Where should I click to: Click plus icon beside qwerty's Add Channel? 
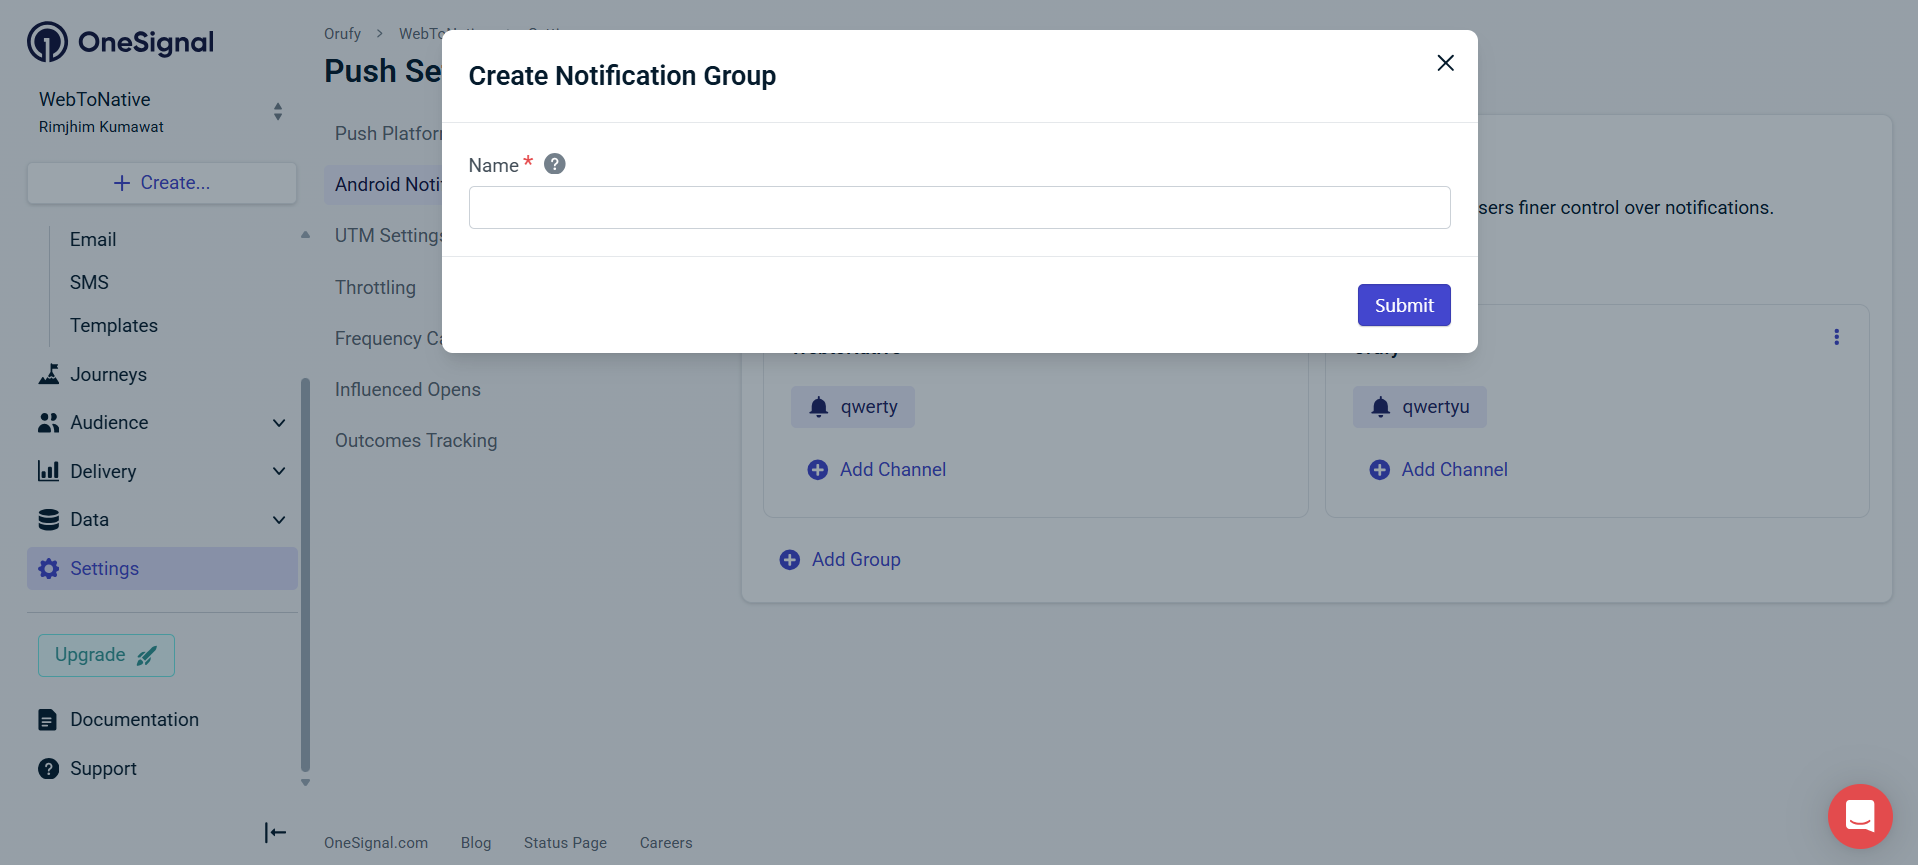tap(817, 469)
